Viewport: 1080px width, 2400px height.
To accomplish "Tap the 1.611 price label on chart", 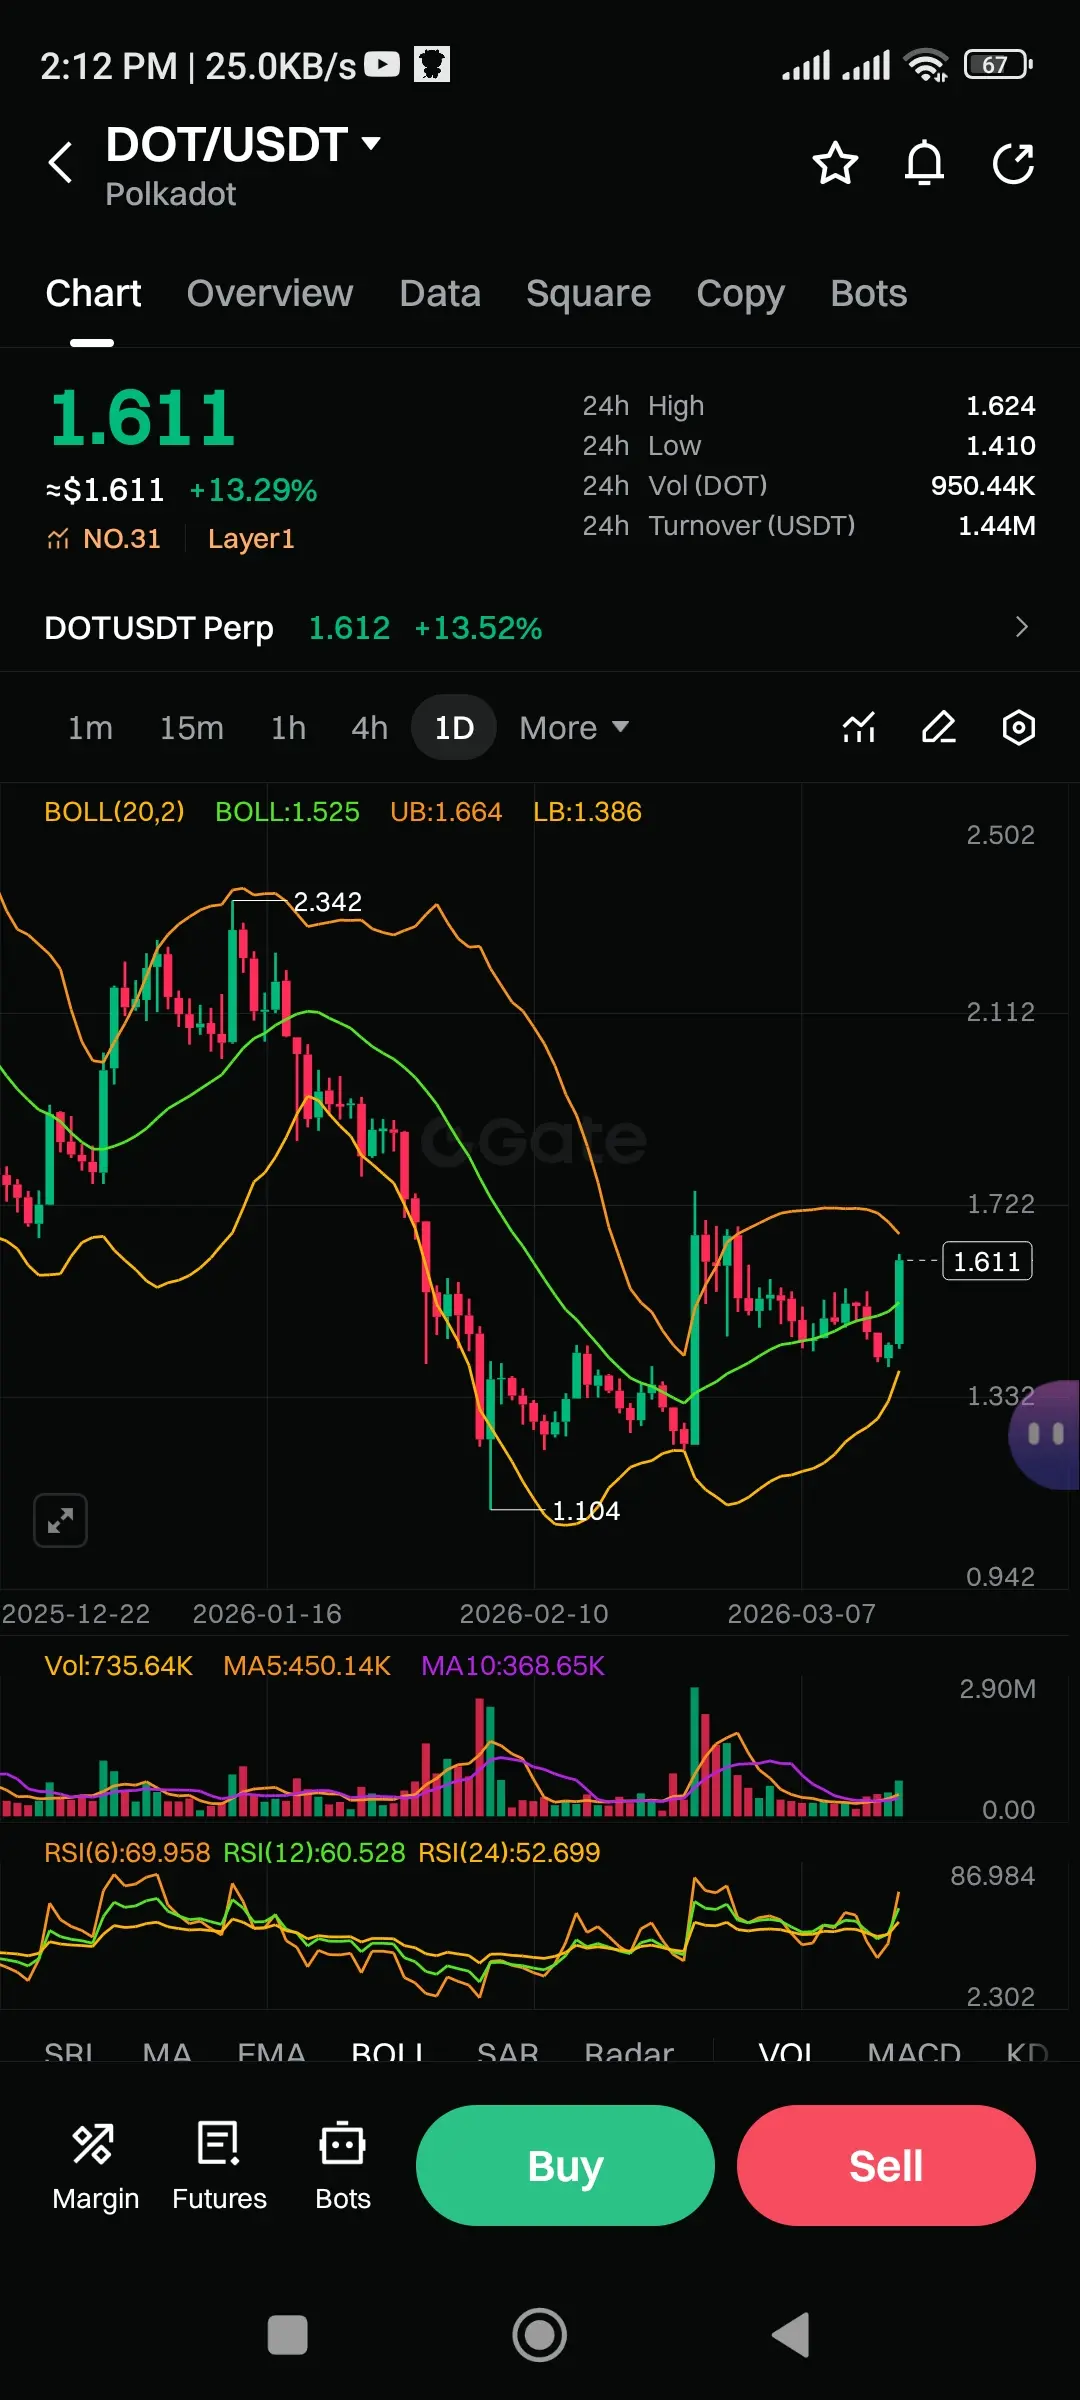I will [987, 1261].
